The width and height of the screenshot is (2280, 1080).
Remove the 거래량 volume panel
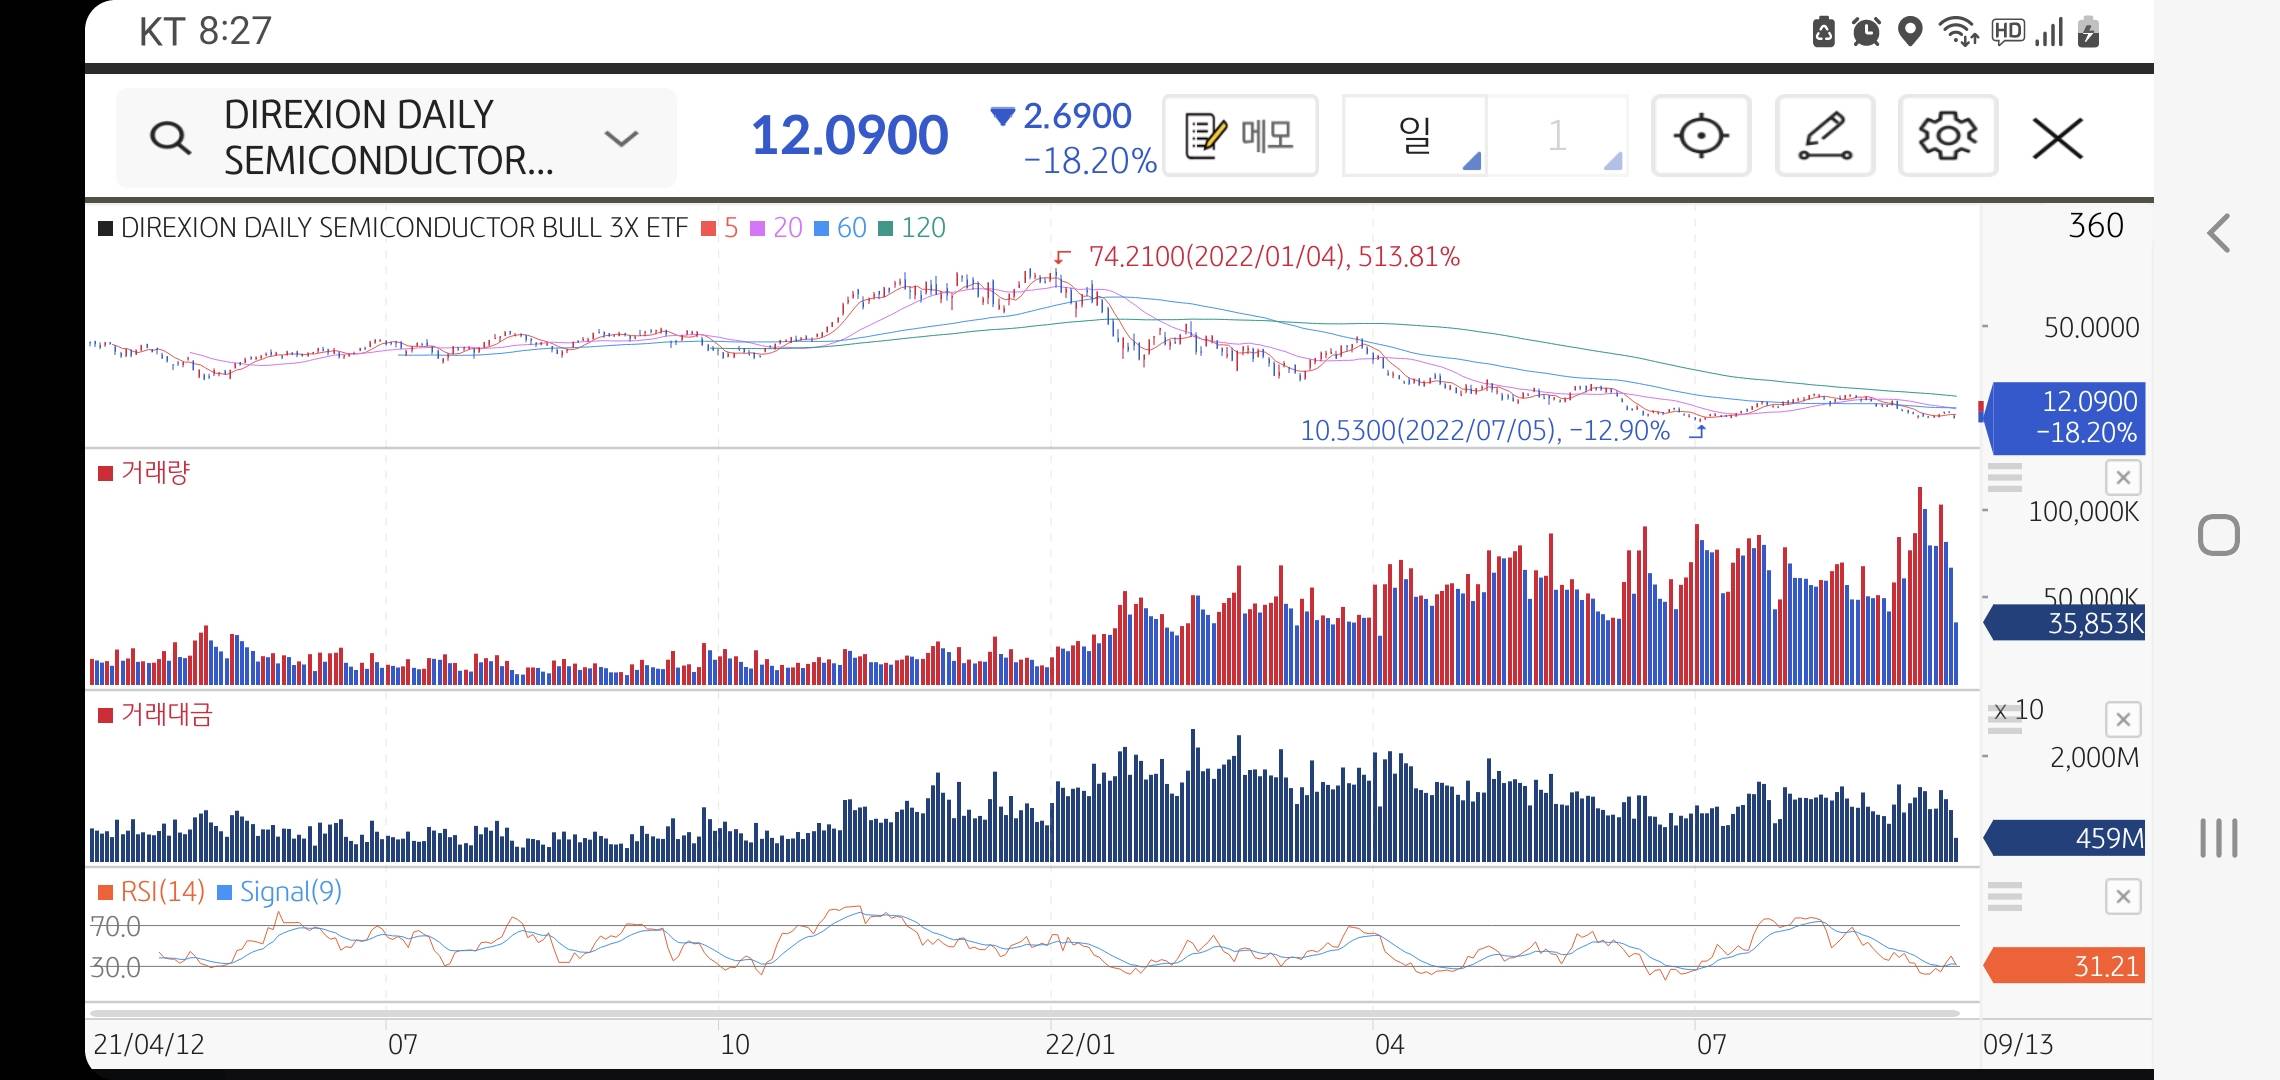(2122, 478)
